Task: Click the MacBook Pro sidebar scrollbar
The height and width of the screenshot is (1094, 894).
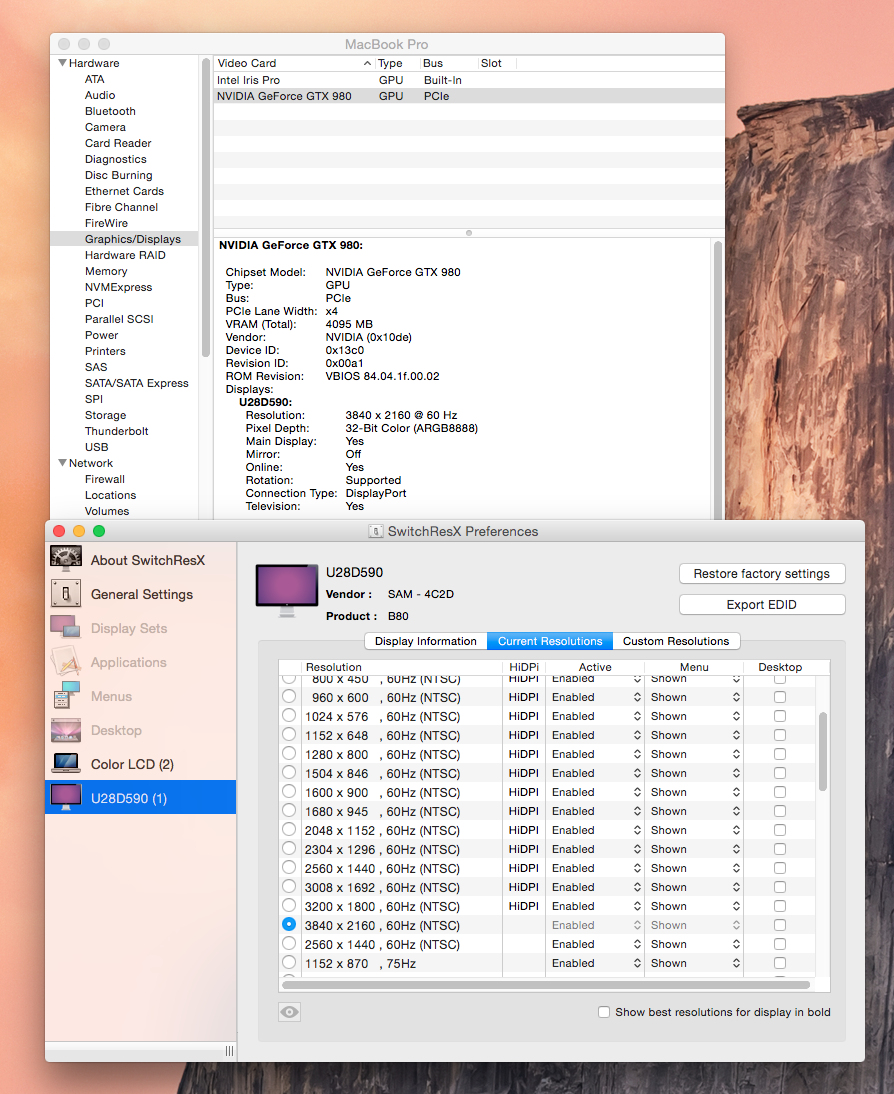Action: click(206, 208)
